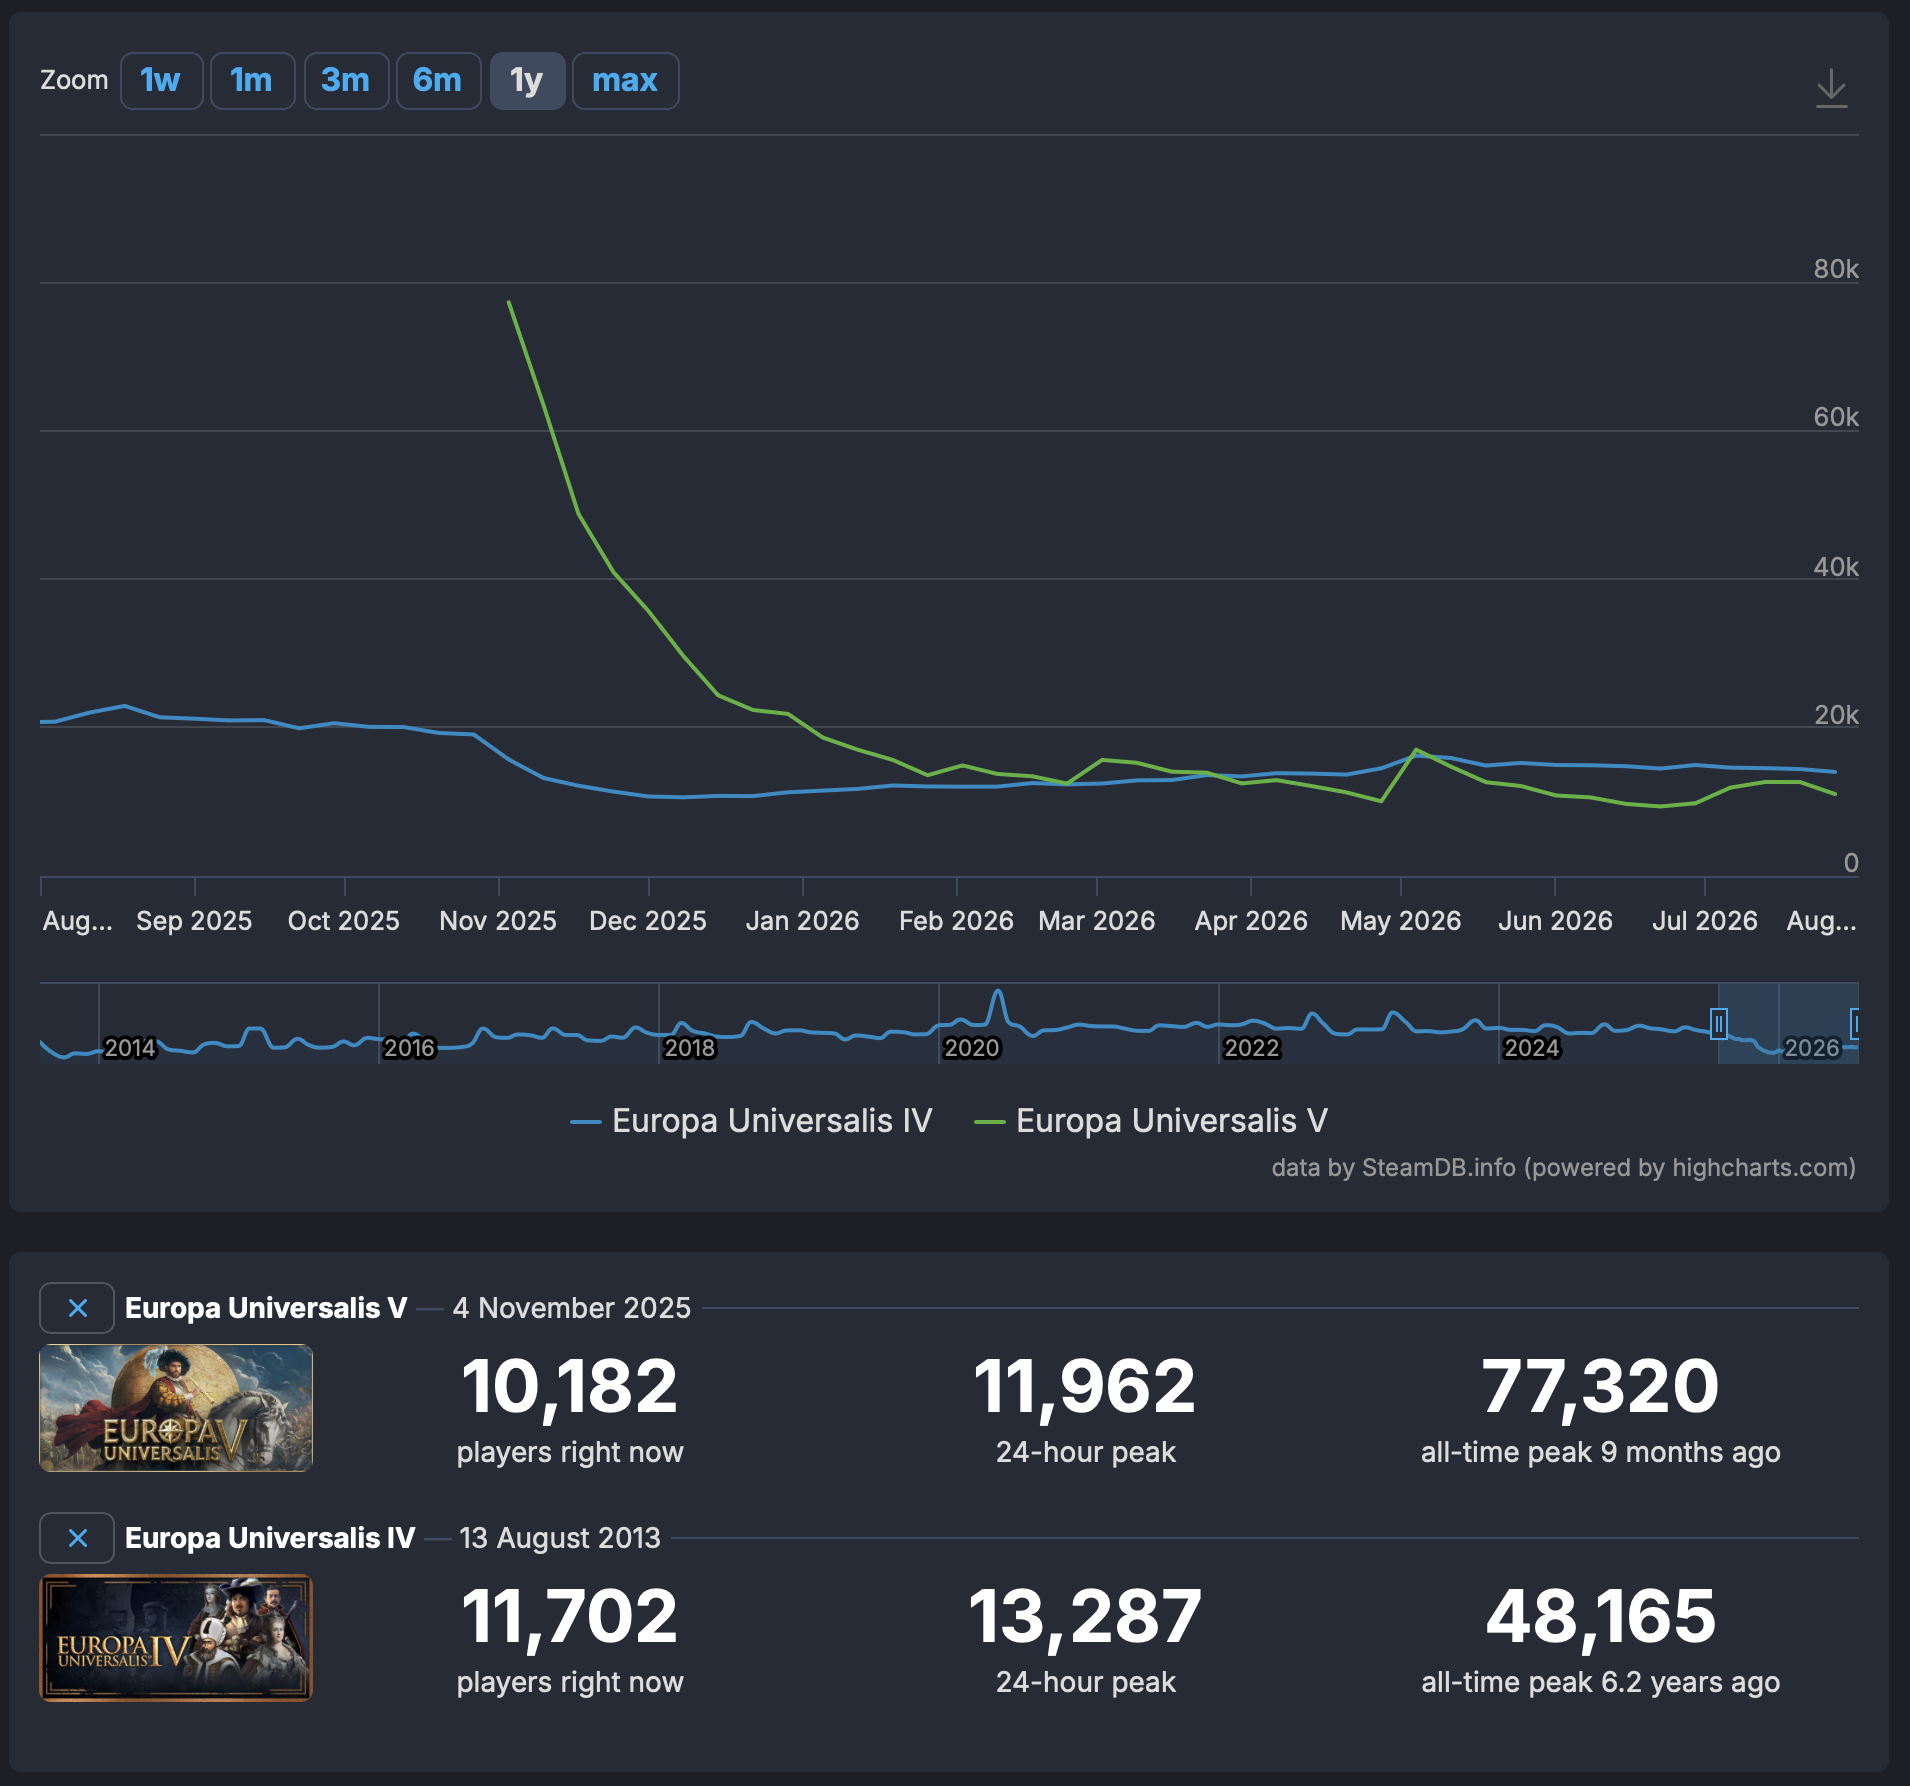This screenshot has width=1910, height=1786.
Task: Set zoom range to 1w
Action: pyautogui.click(x=161, y=80)
